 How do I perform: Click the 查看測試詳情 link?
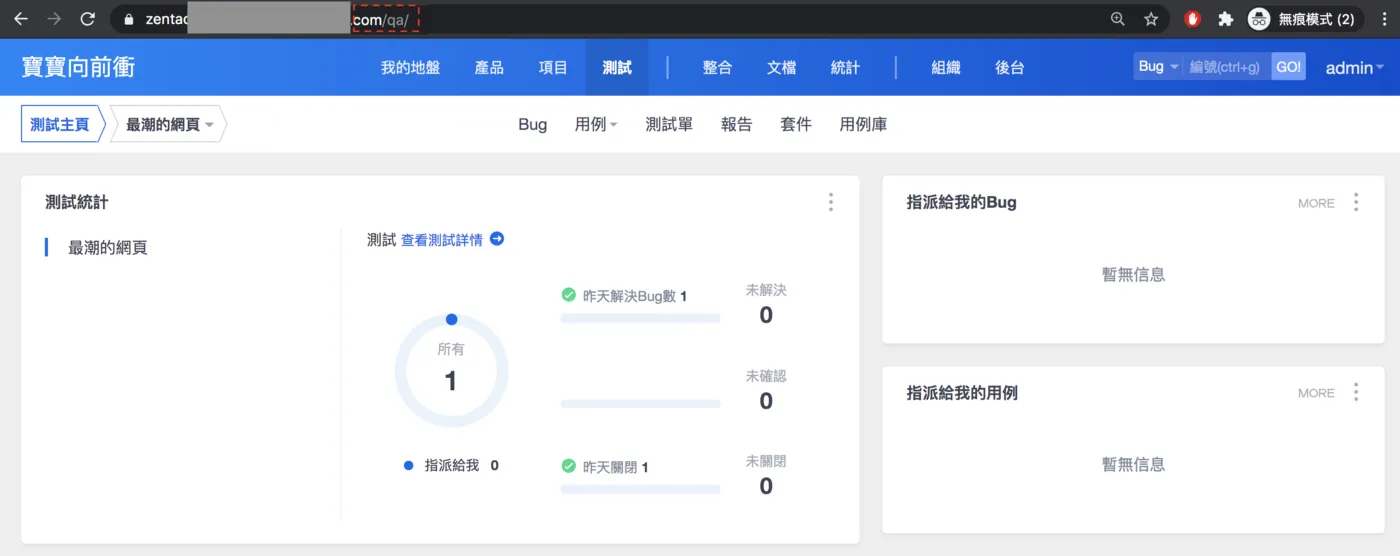tap(442, 240)
